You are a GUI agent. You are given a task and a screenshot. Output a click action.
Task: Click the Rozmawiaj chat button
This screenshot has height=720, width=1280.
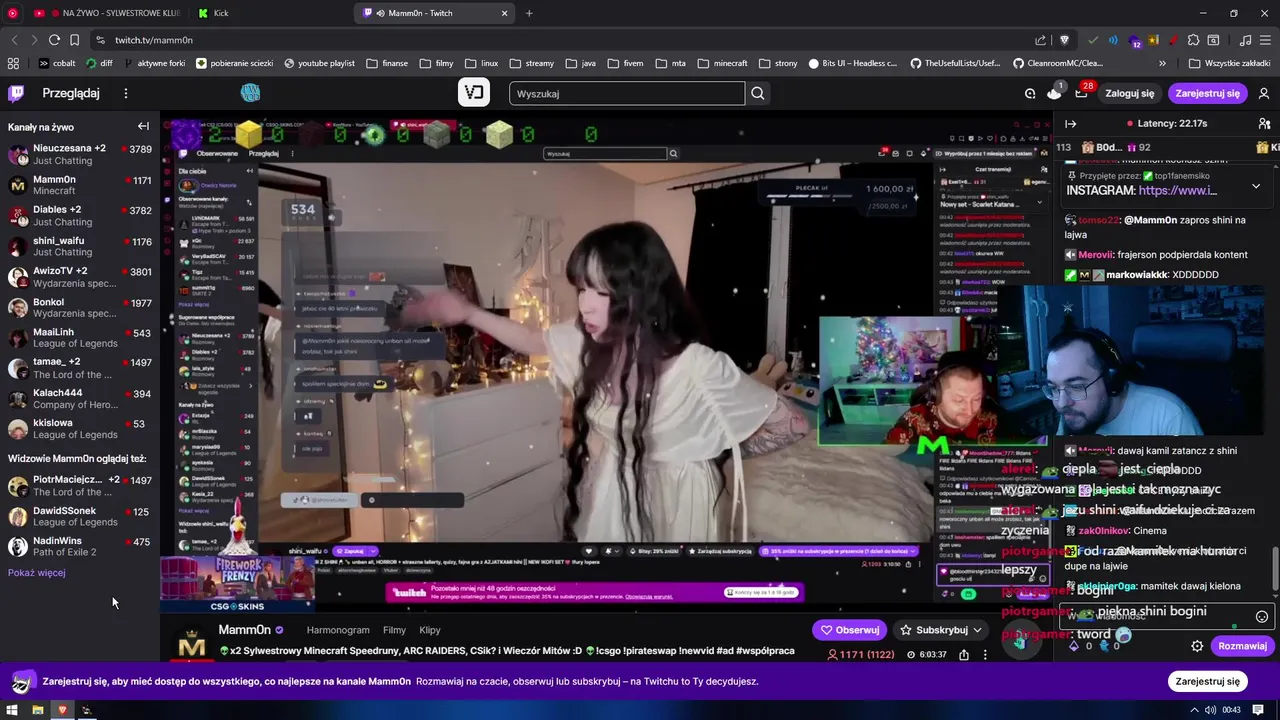(x=1243, y=646)
